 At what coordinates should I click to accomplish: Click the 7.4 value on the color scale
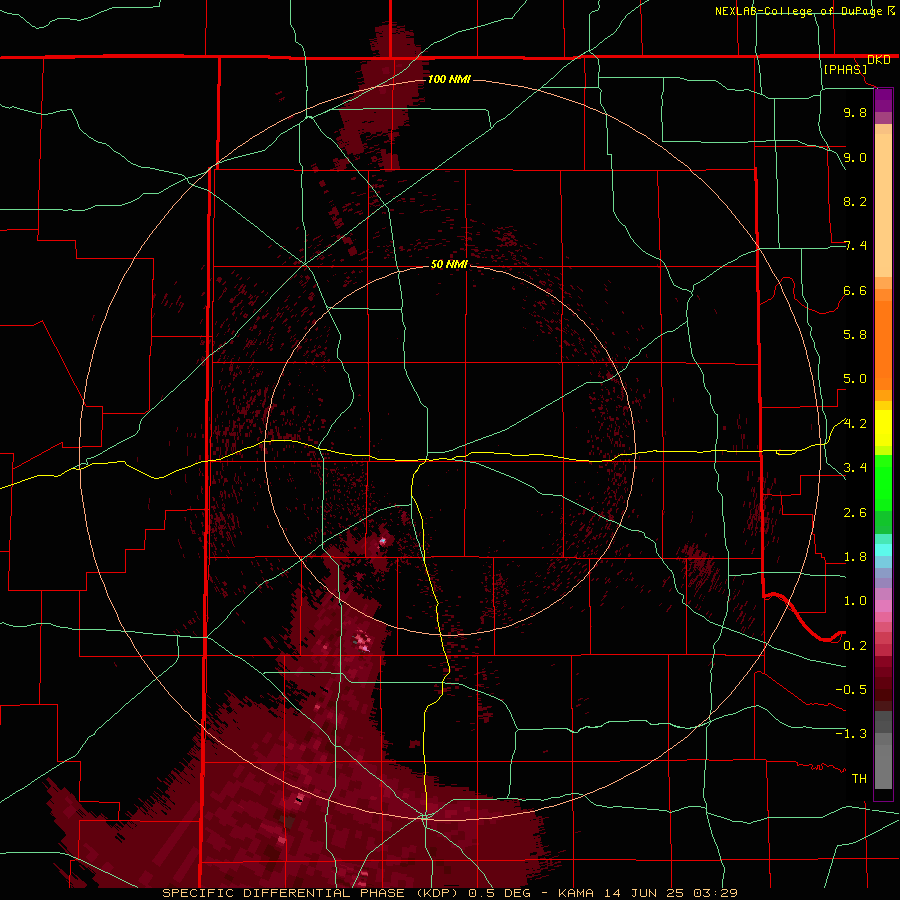(x=855, y=246)
